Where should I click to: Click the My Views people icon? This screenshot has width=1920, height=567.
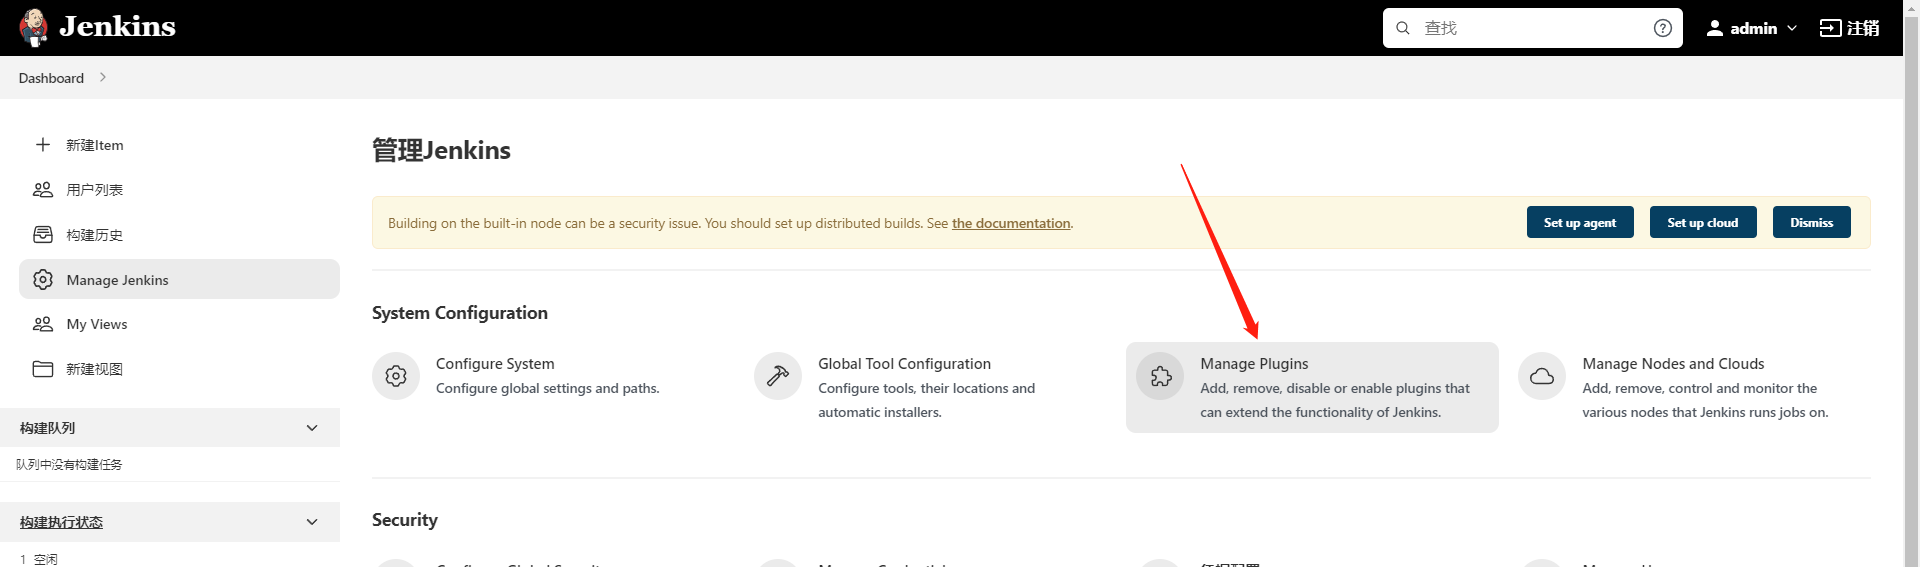43,324
